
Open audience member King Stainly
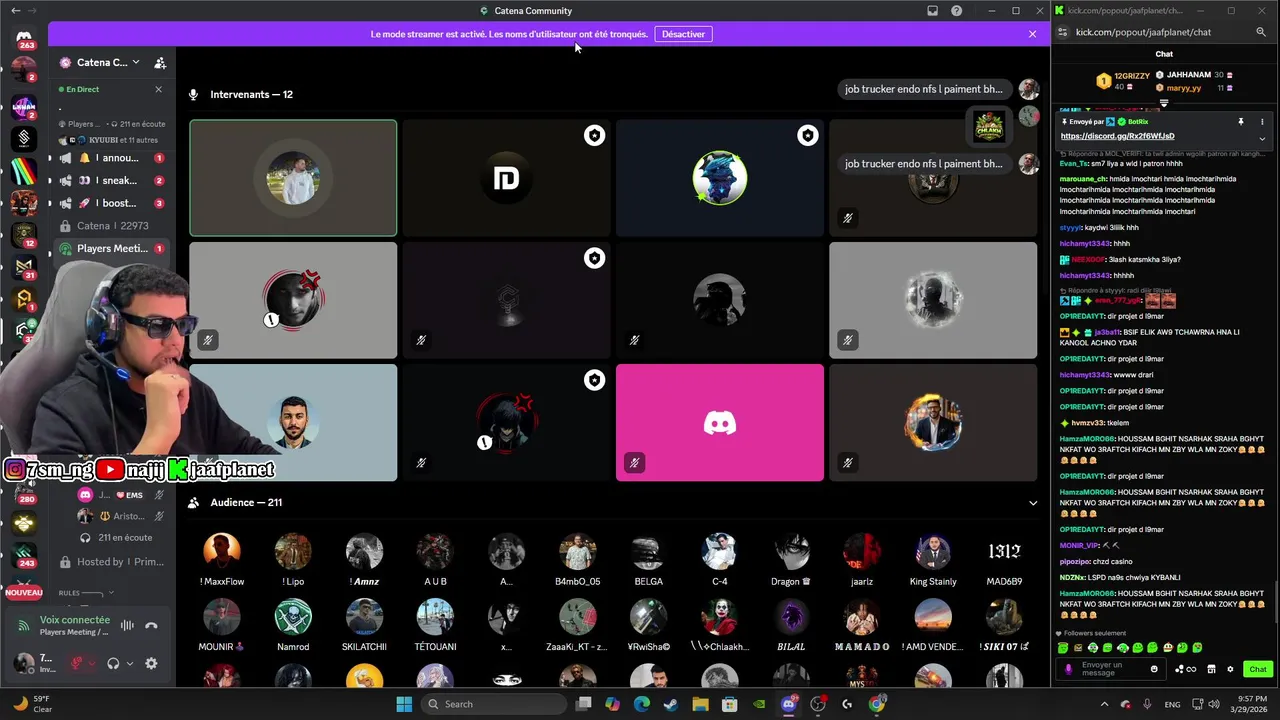click(933, 559)
